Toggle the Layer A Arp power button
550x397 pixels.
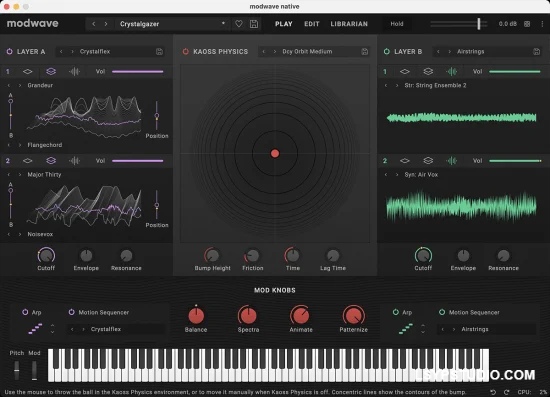point(25,312)
